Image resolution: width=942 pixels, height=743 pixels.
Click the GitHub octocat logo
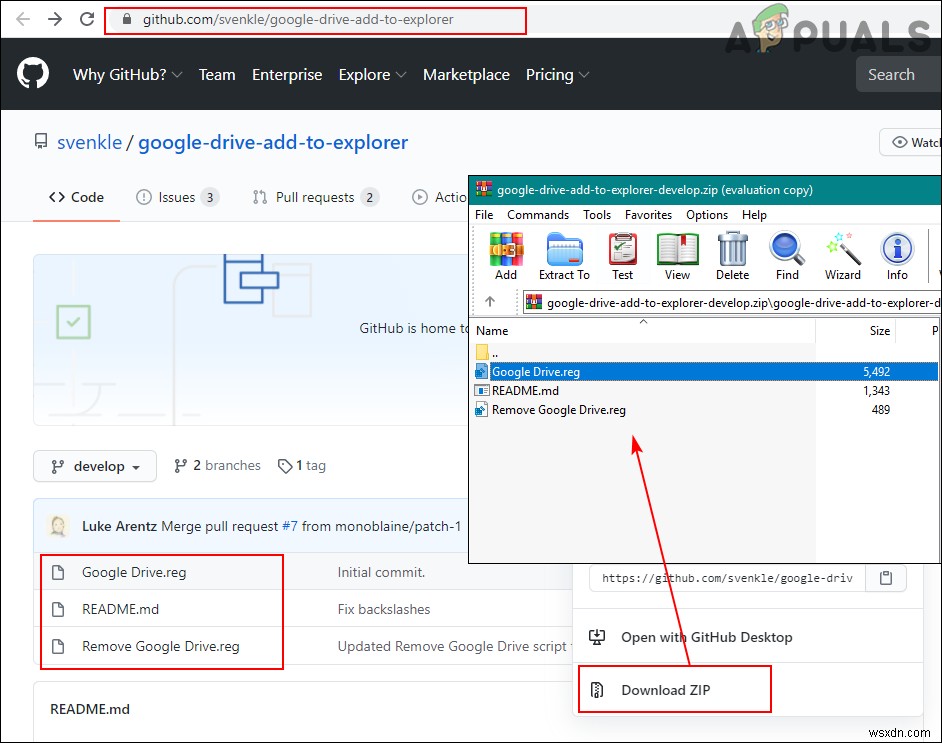[32, 73]
